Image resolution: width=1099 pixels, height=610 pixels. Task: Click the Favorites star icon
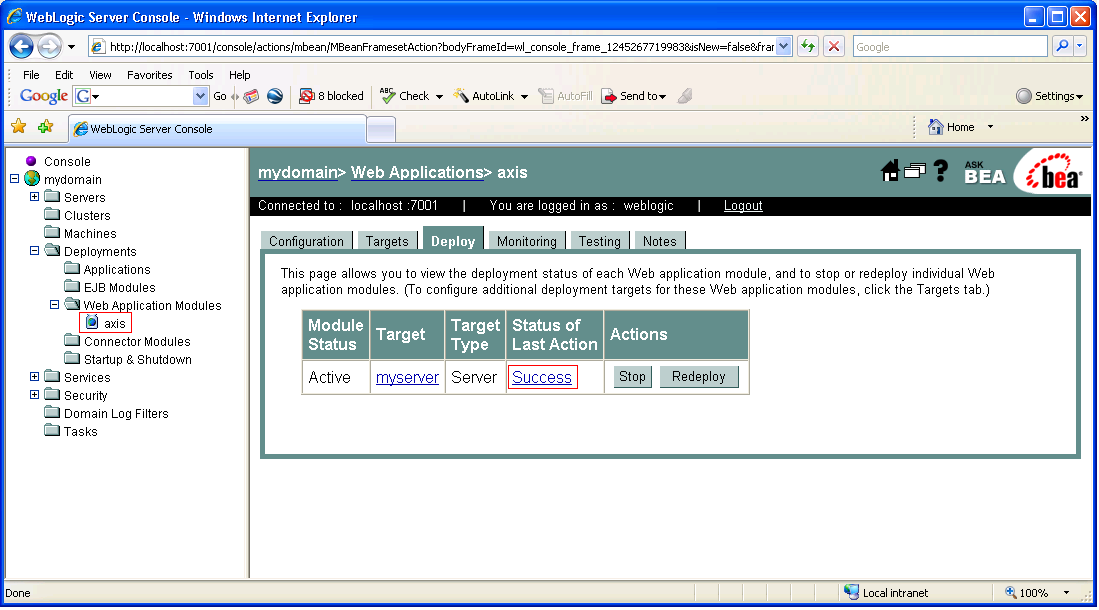tap(19, 126)
